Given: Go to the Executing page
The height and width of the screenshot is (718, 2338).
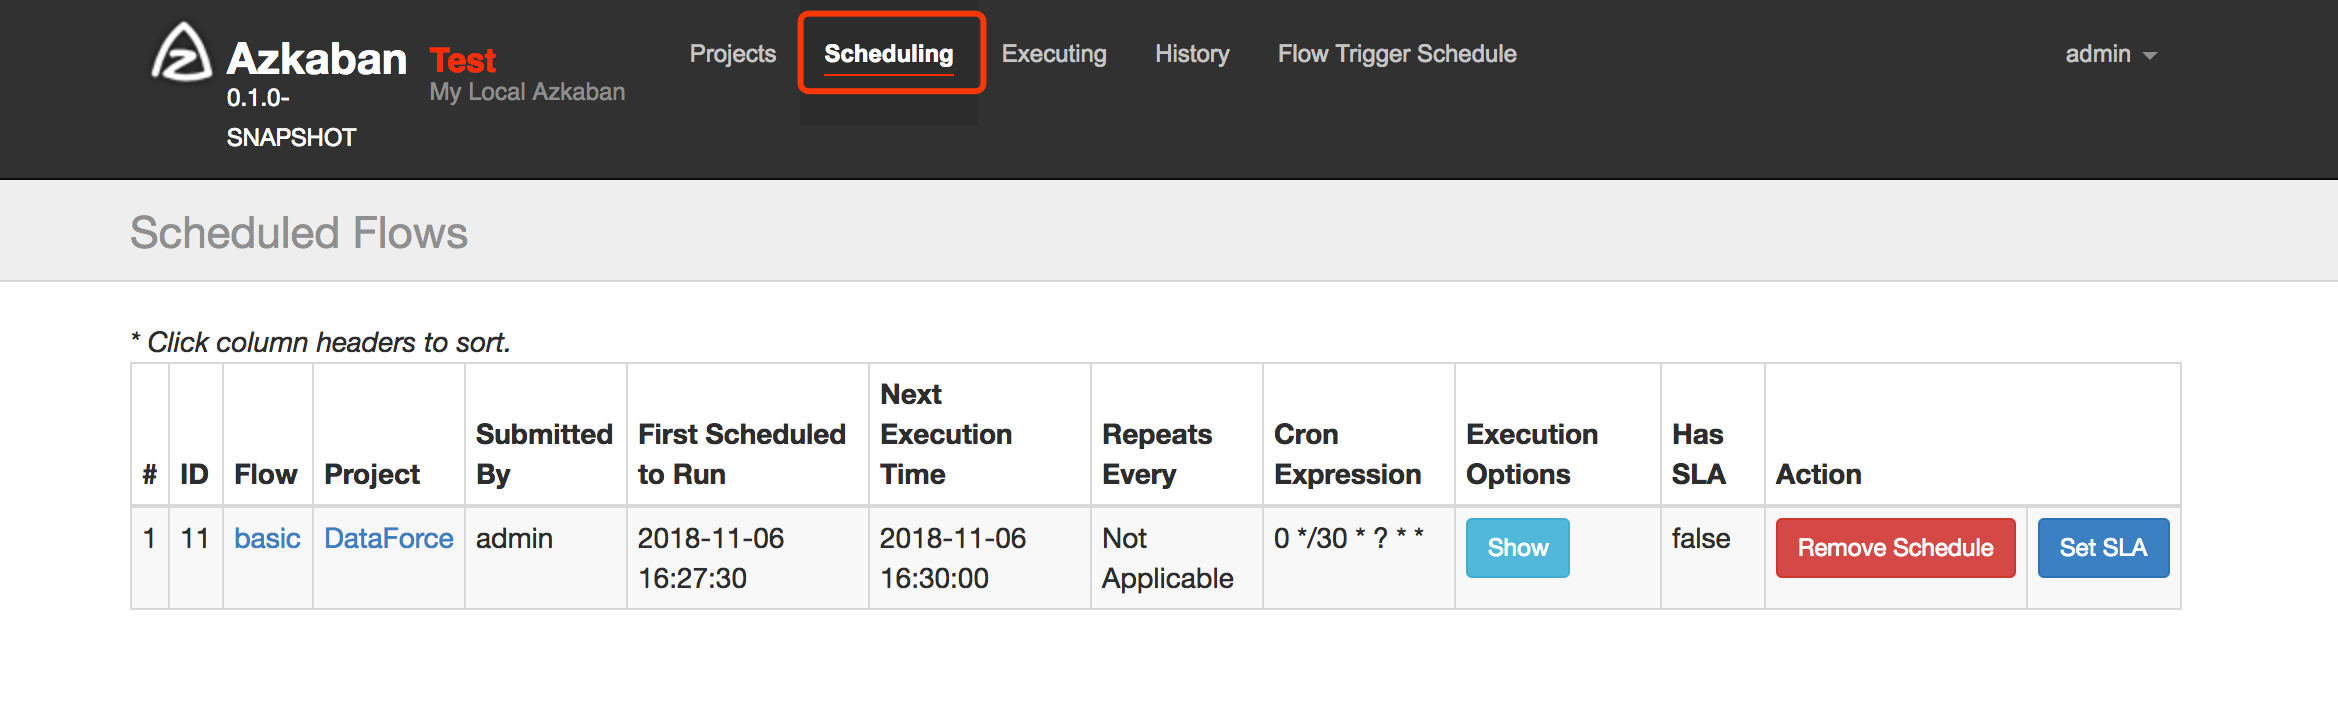Looking at the screenshot, I should pyautogui.click(x=1054, y=54).
